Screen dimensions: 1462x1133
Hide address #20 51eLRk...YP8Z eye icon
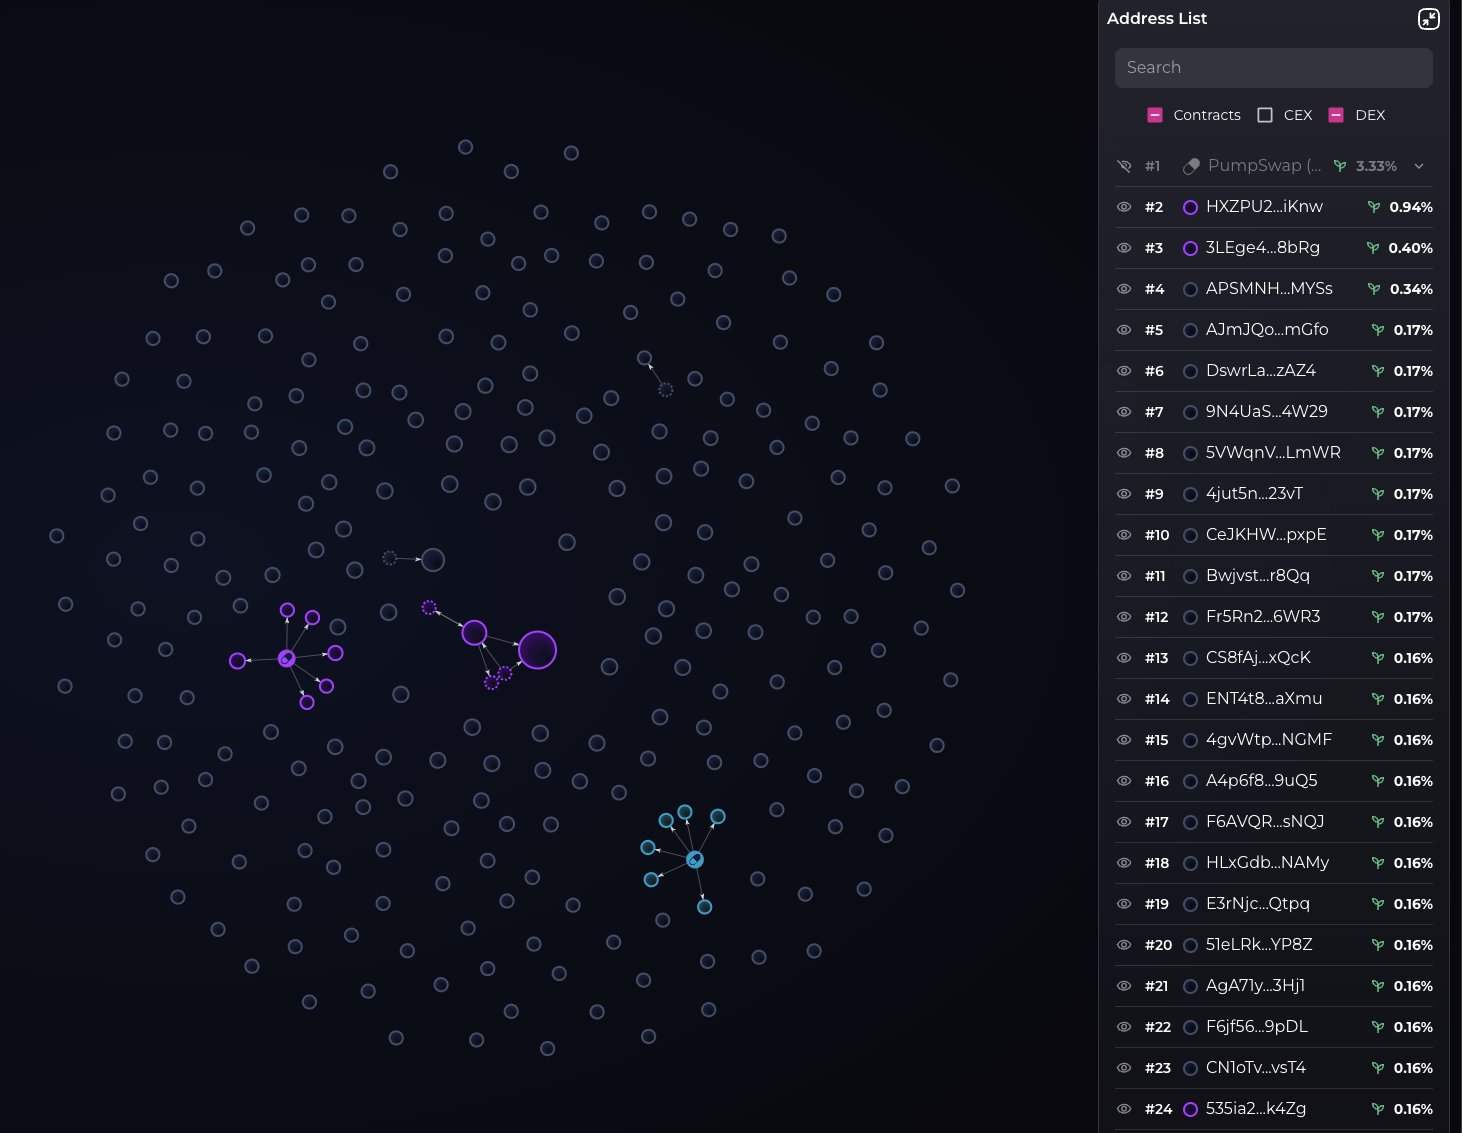tap(1124, 945)
